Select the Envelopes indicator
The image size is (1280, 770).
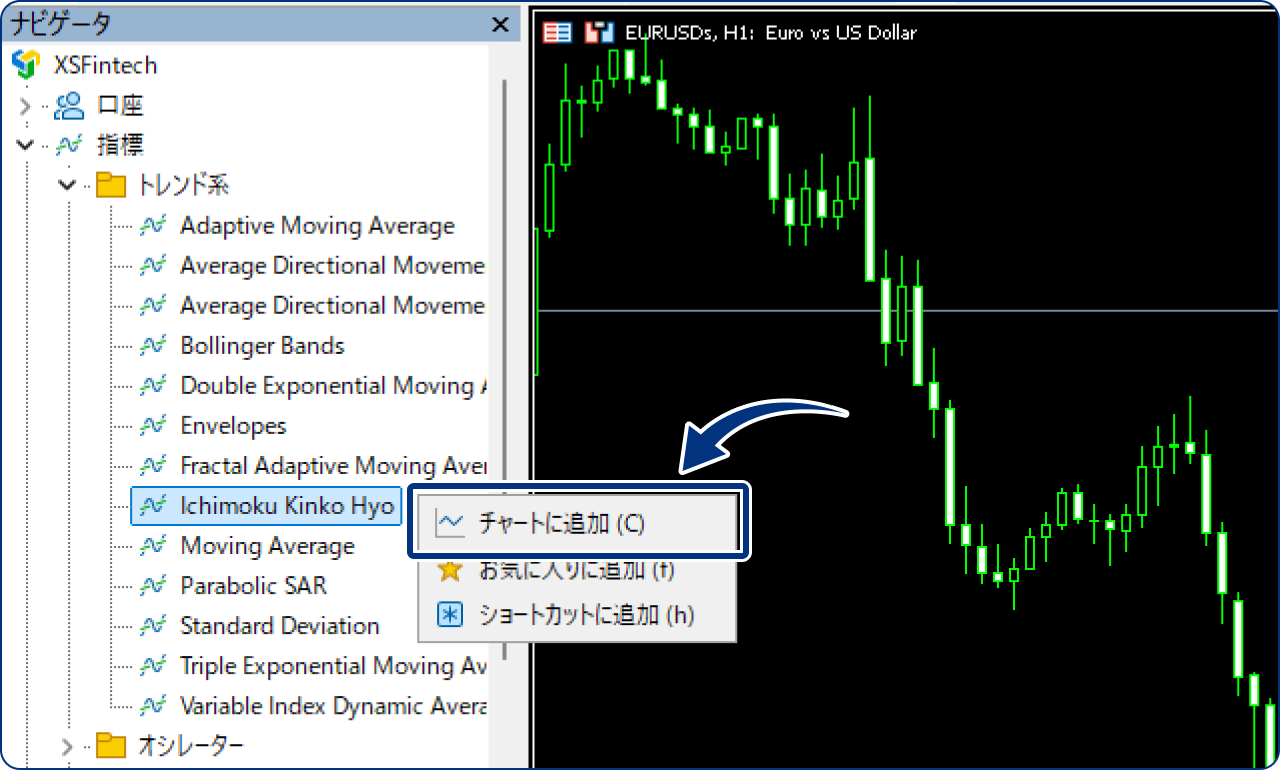coord(232,425)
